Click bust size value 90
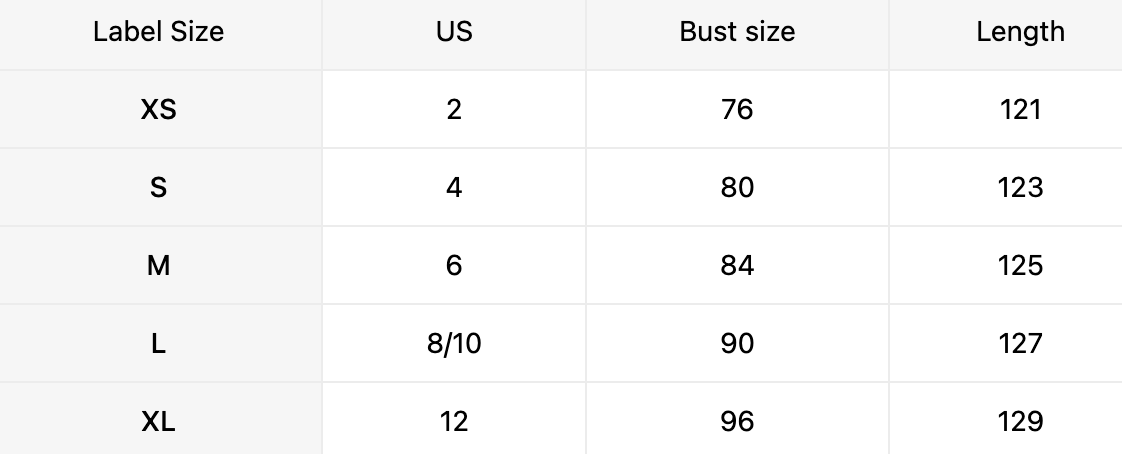 pyautogui.click(x=737, y=343)
